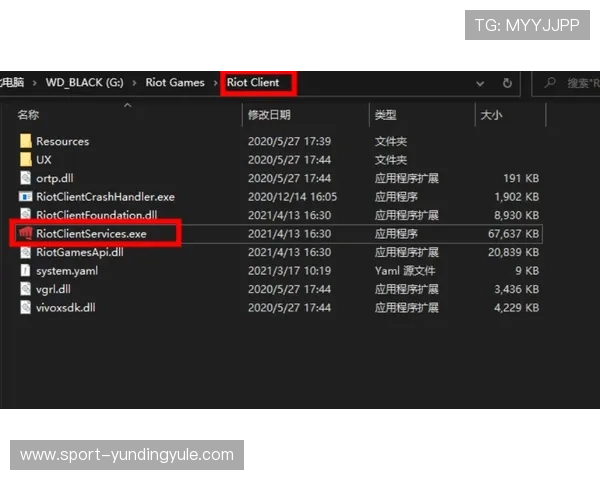Click the red RiotClientServices.exe icon
600x480 pixels.
[24, 234]
